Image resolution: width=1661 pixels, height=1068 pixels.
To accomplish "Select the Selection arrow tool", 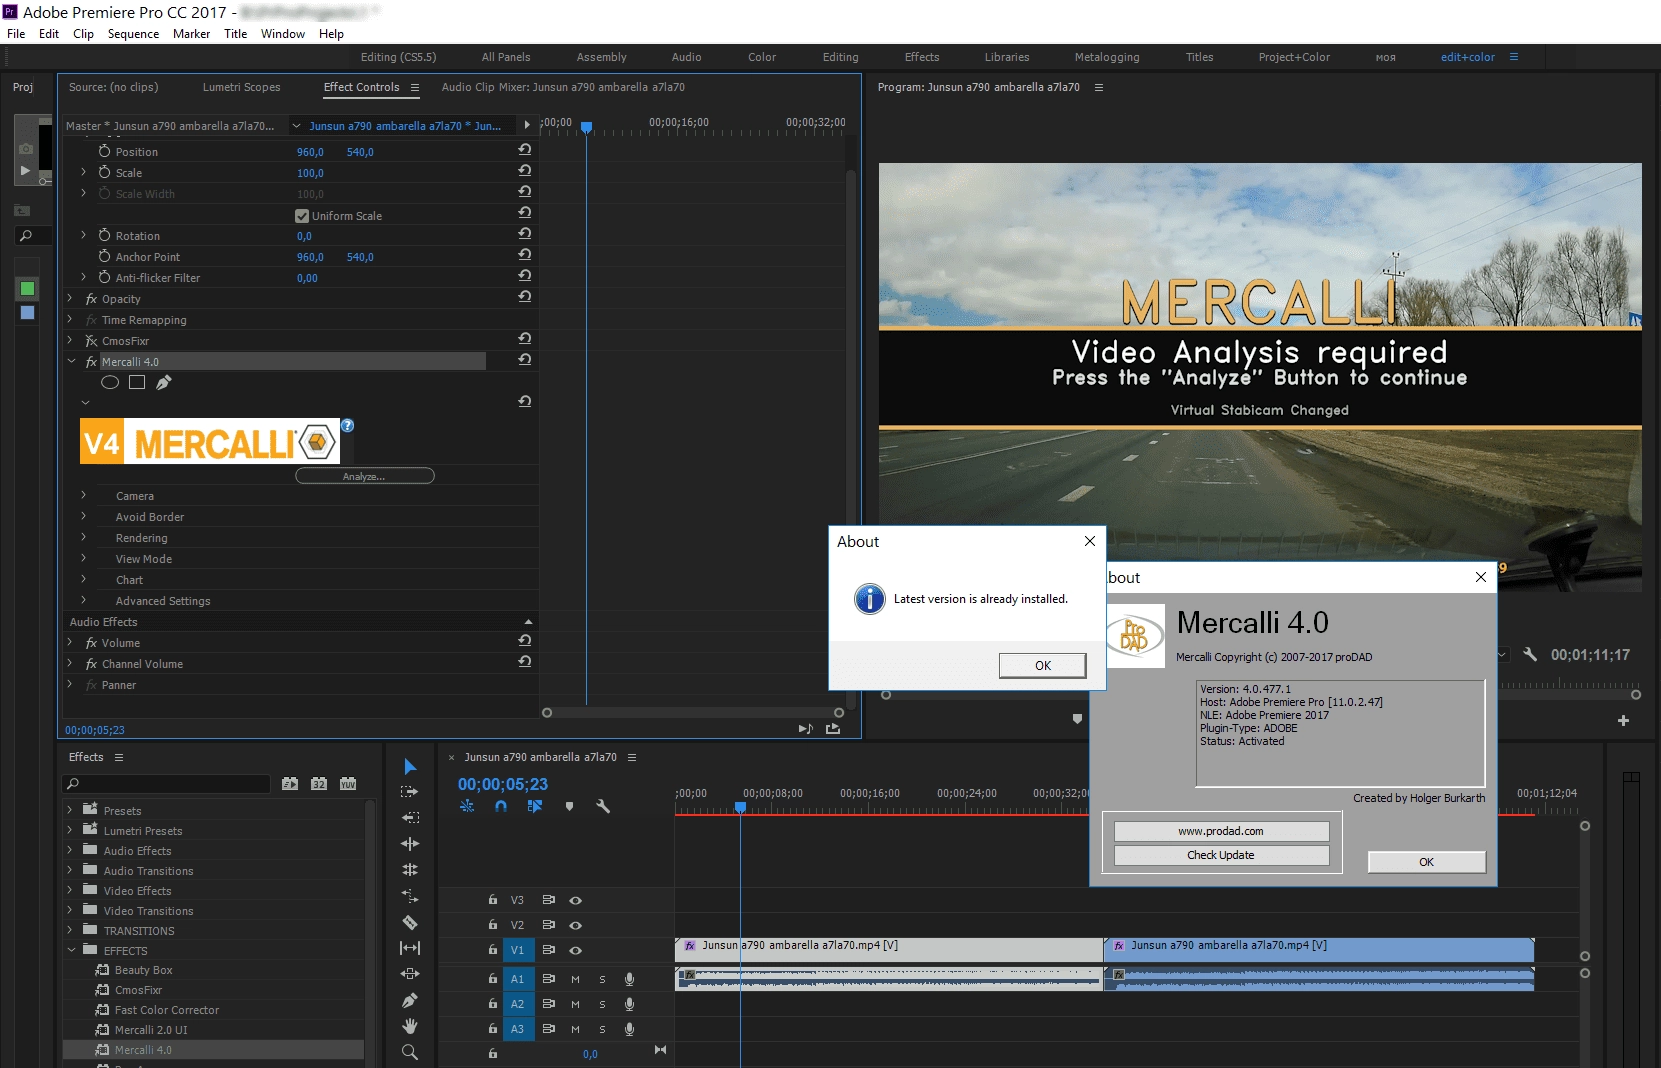I will point(410,766).
